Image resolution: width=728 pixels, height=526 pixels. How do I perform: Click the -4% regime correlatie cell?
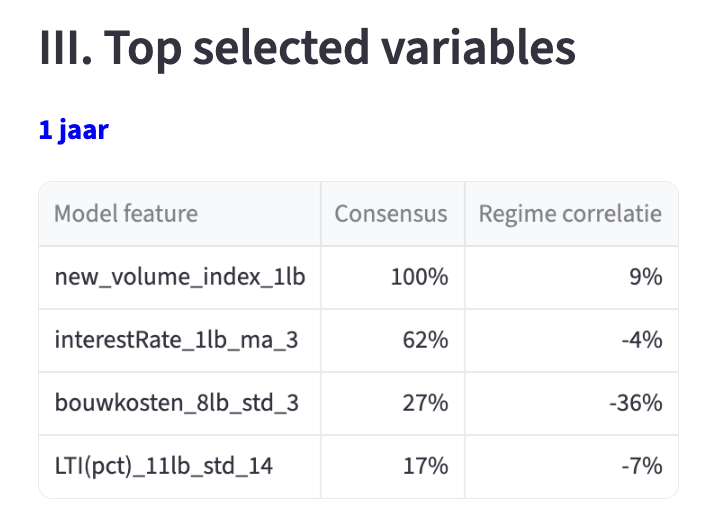(641, 340)
